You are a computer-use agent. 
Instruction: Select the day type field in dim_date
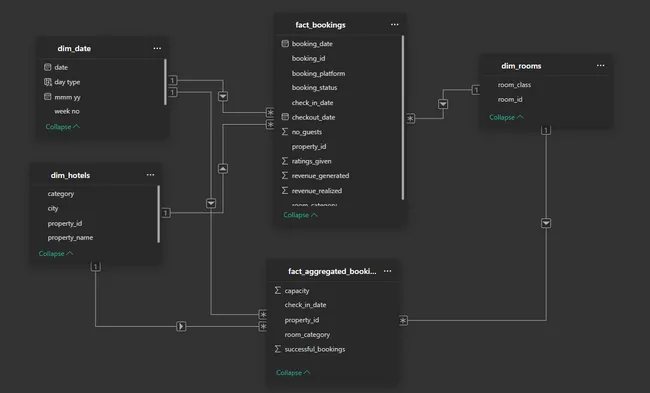(67, 82)
